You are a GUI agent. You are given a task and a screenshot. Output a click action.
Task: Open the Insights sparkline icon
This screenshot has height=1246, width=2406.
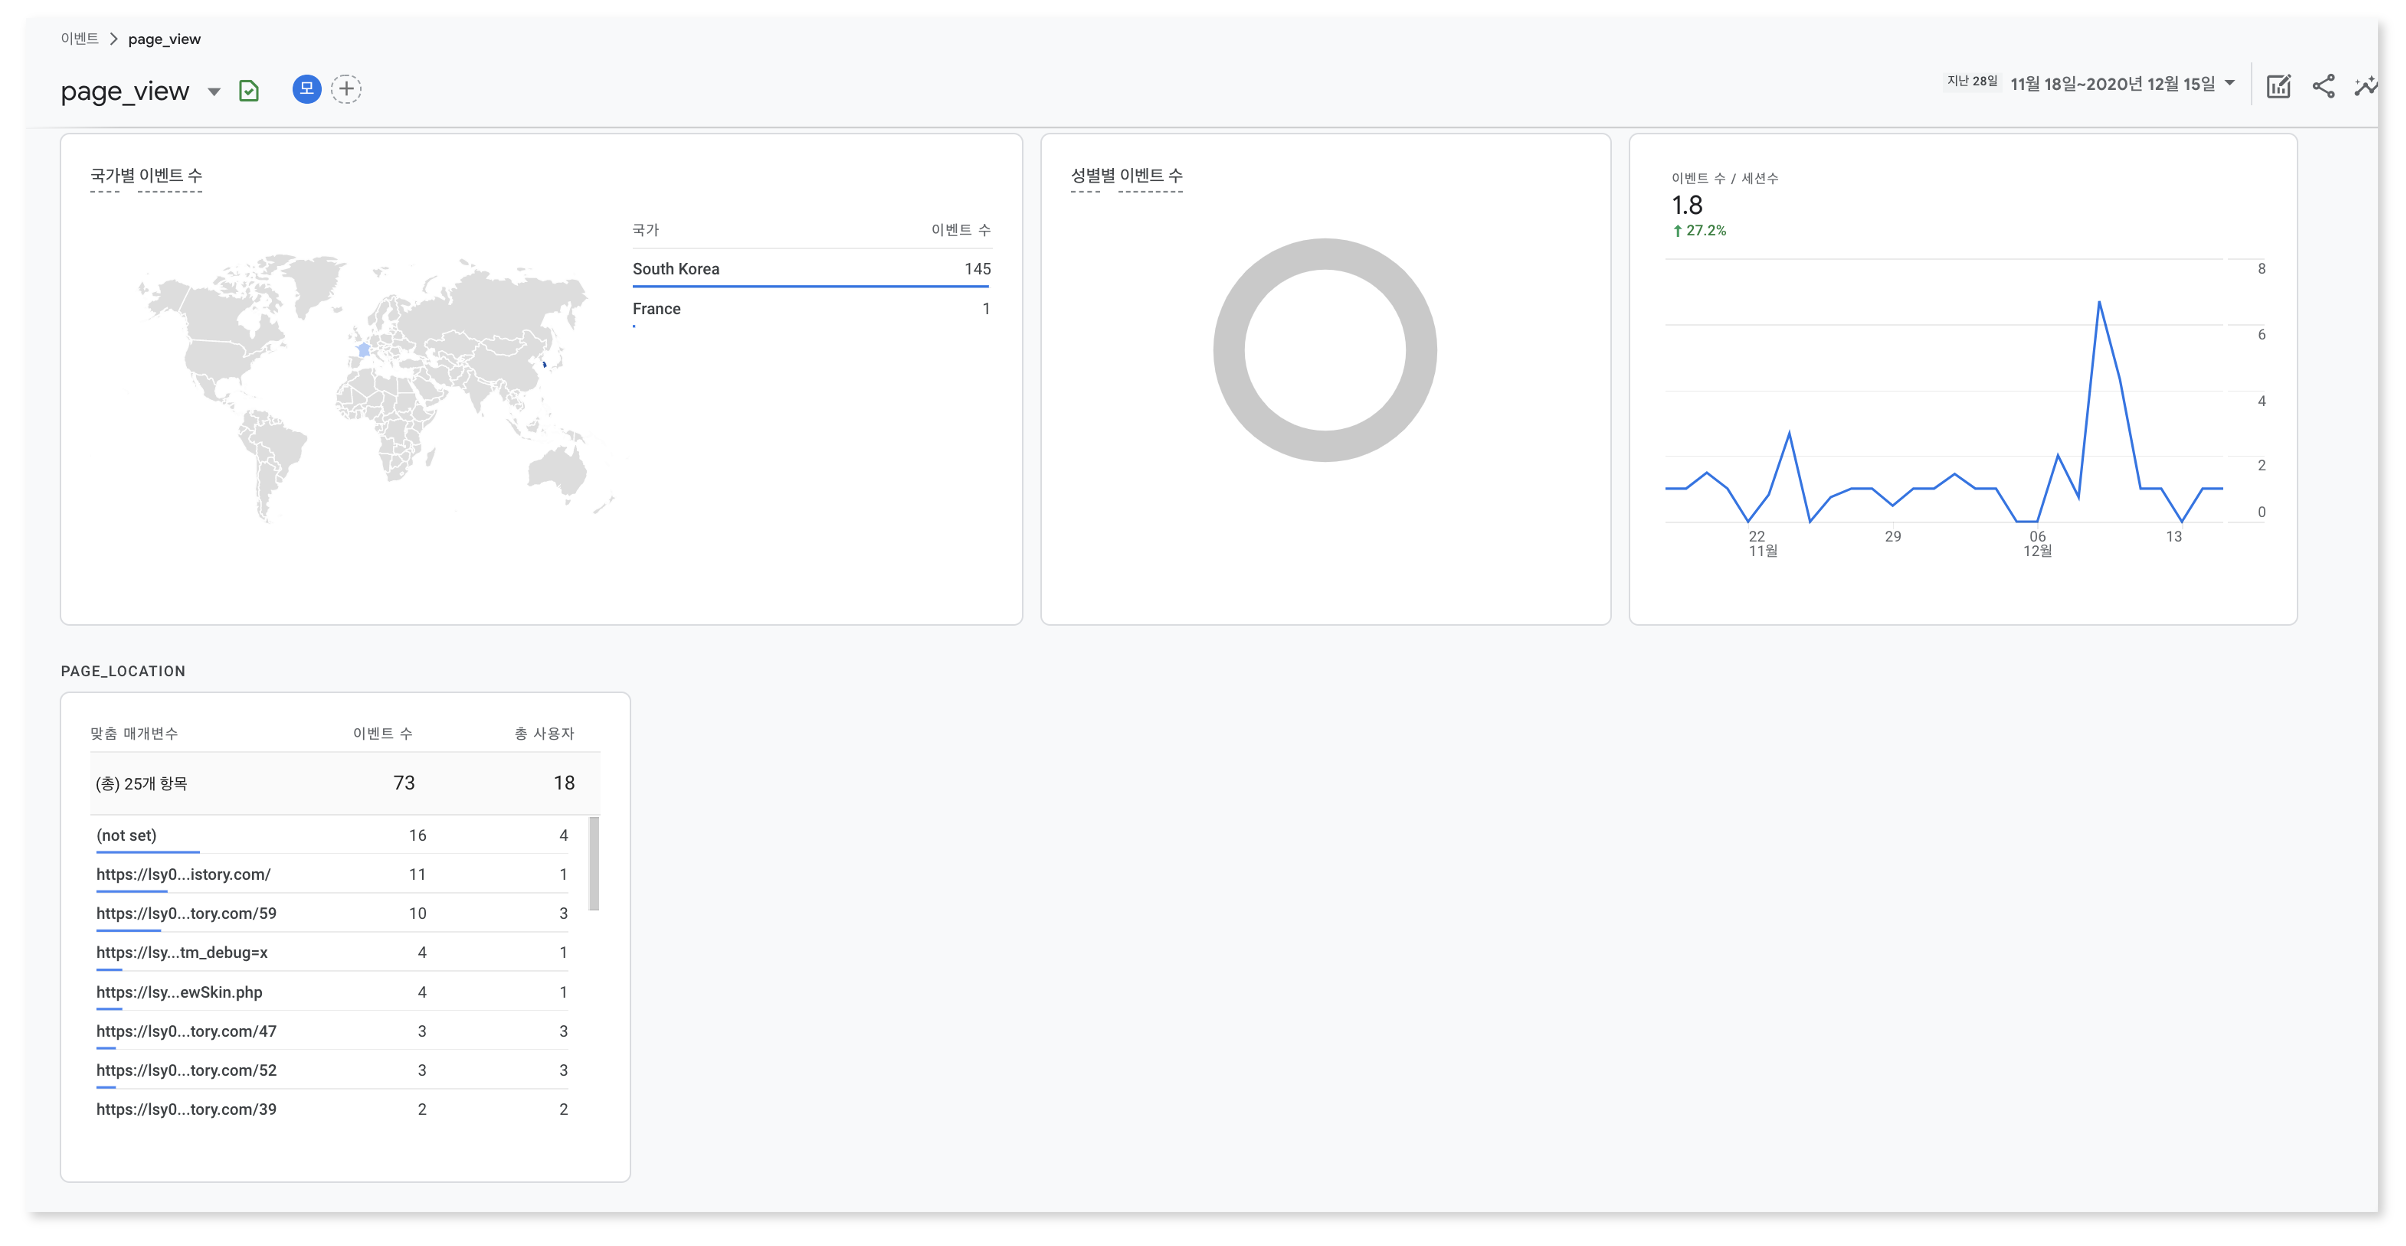(2366, 87)
